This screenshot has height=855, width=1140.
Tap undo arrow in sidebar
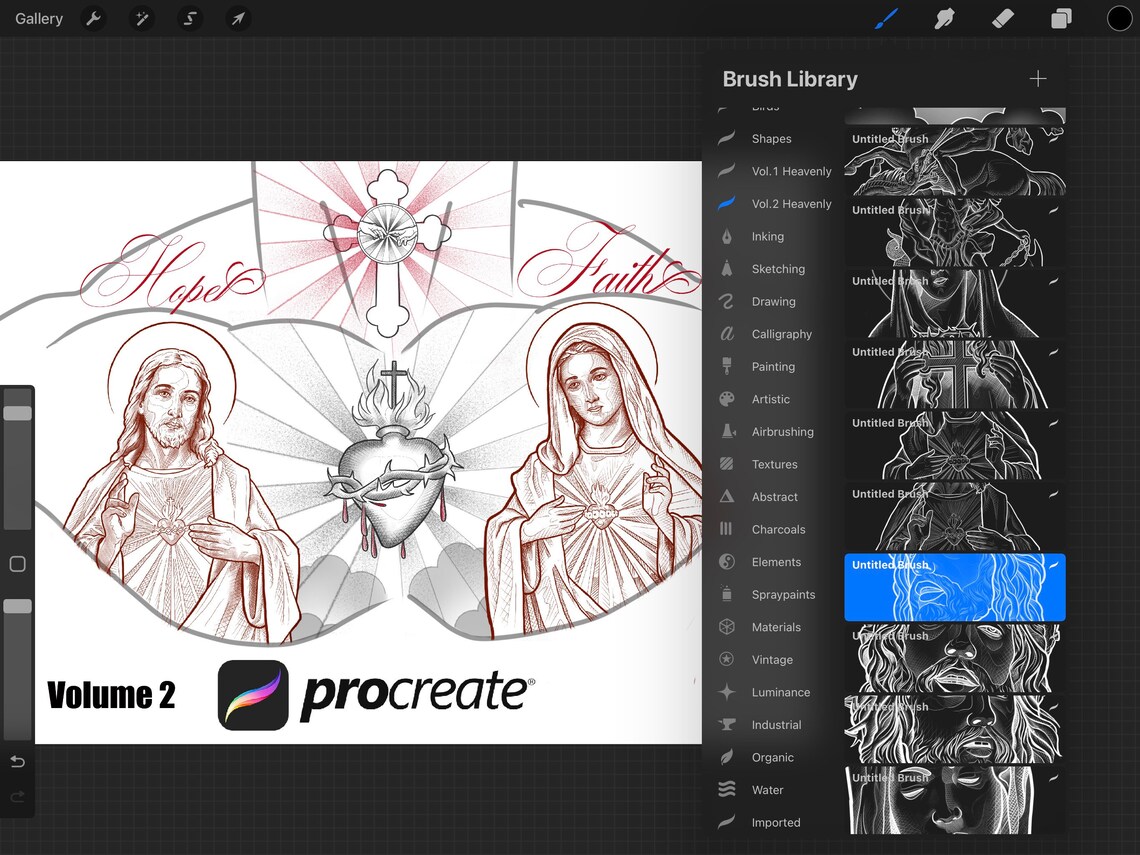[17, 761]
